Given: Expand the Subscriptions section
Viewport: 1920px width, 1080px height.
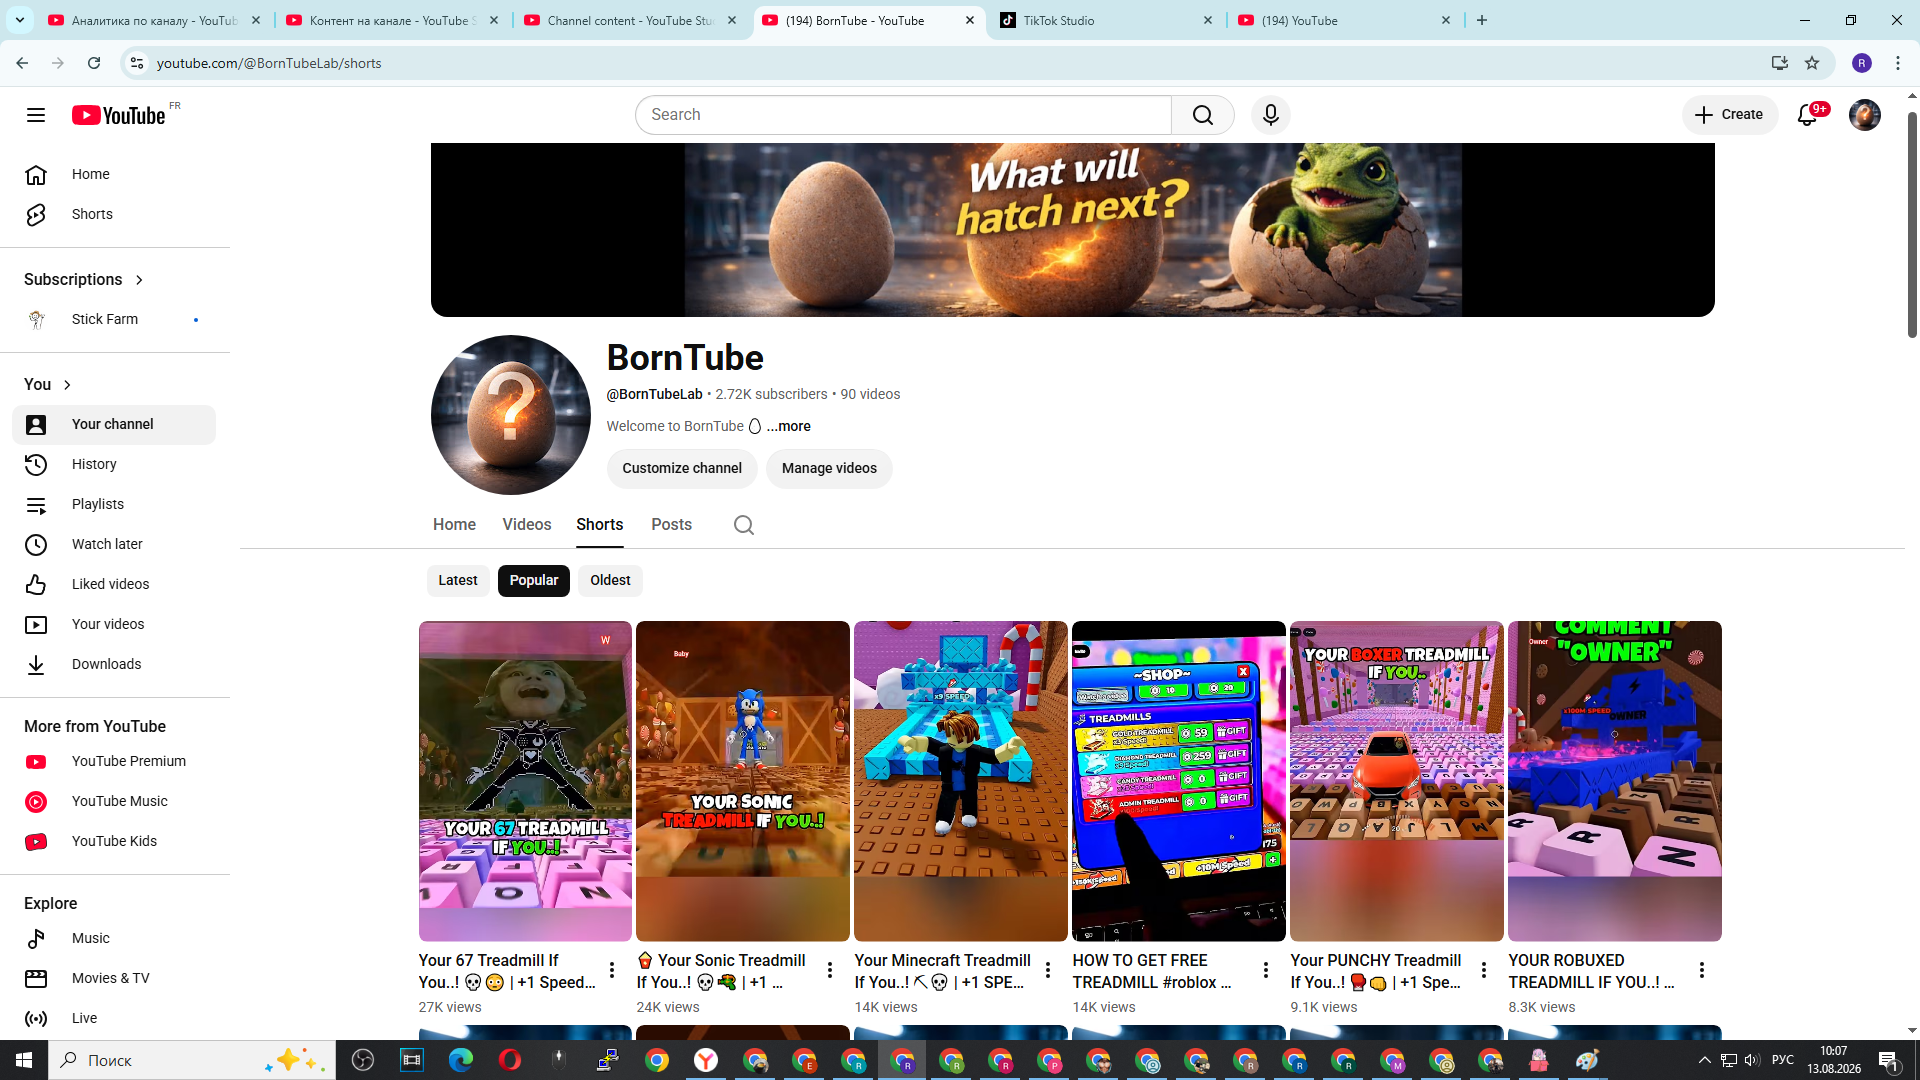Looking at the screenshot, I should 84,280.
